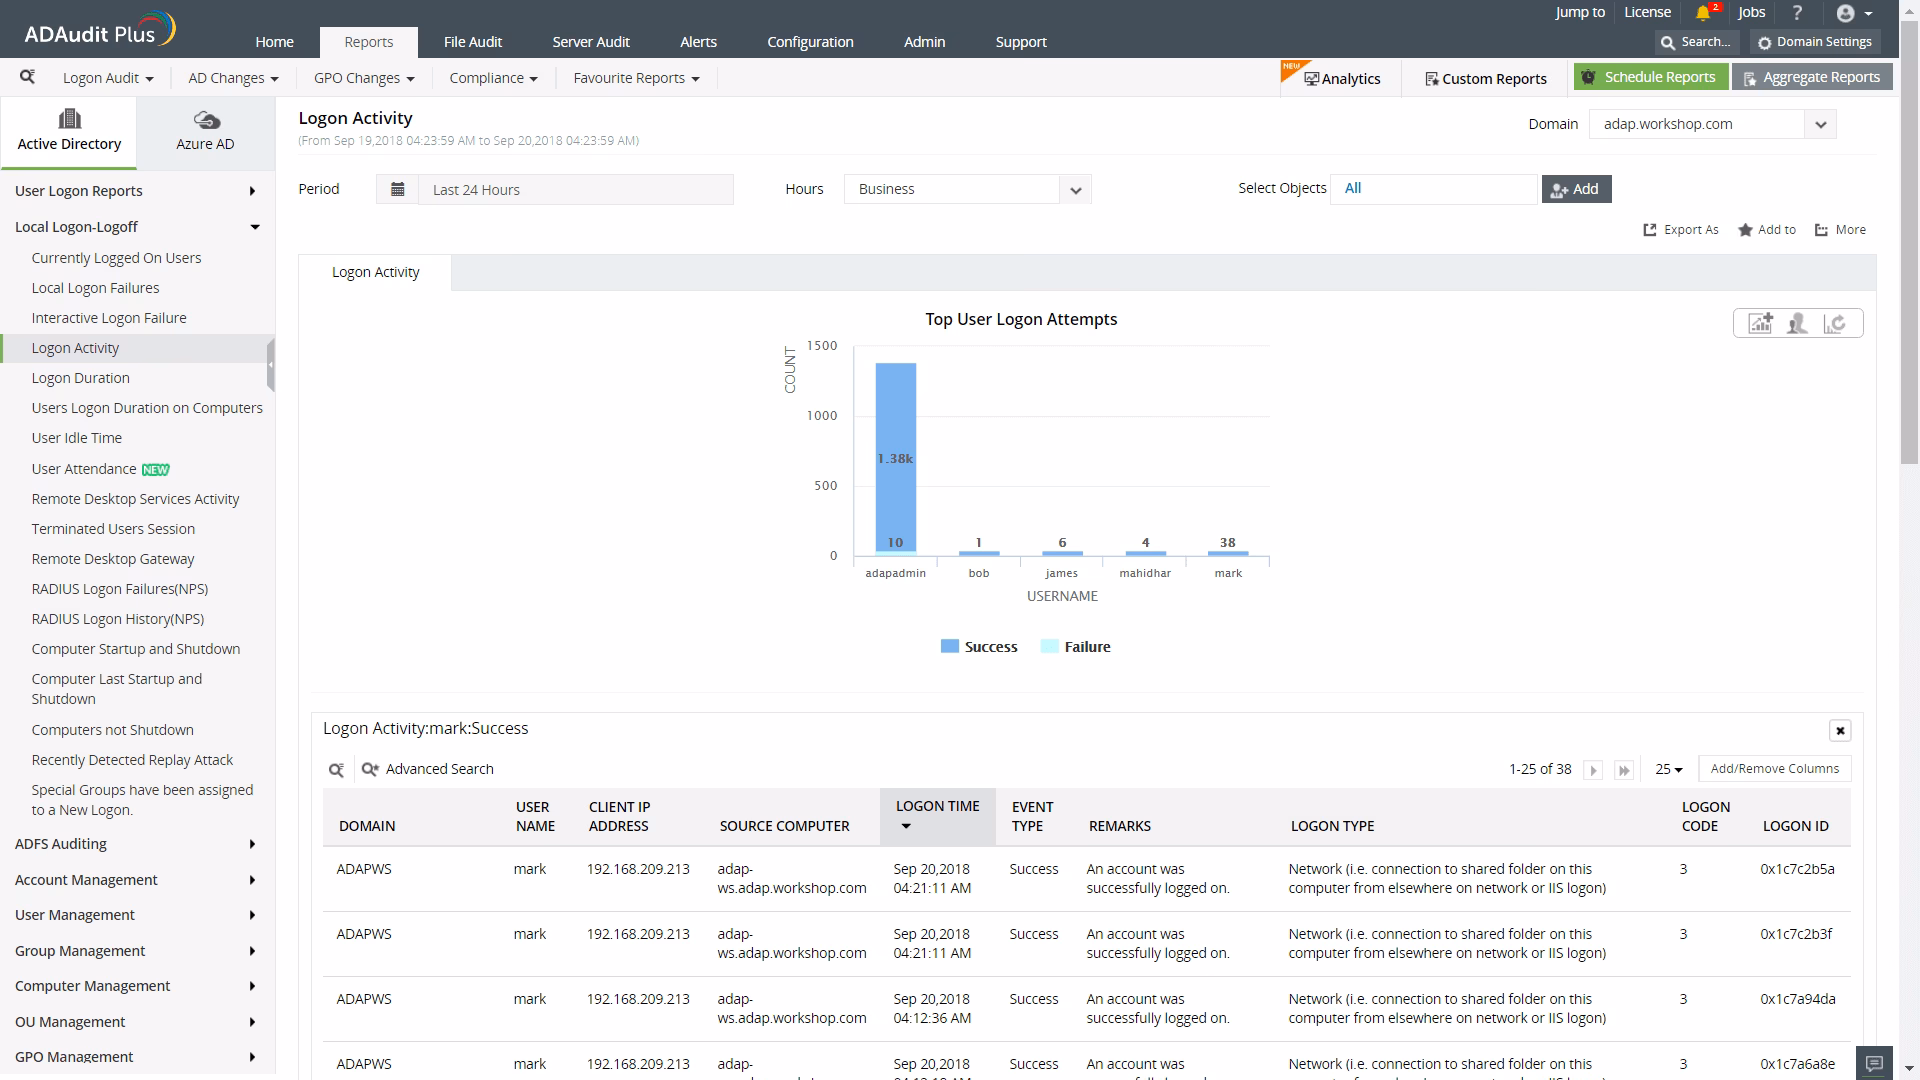This screenshot has height=1080, width=1920.
Task: Open the File Audit tab
Action: tap(473, 42)
